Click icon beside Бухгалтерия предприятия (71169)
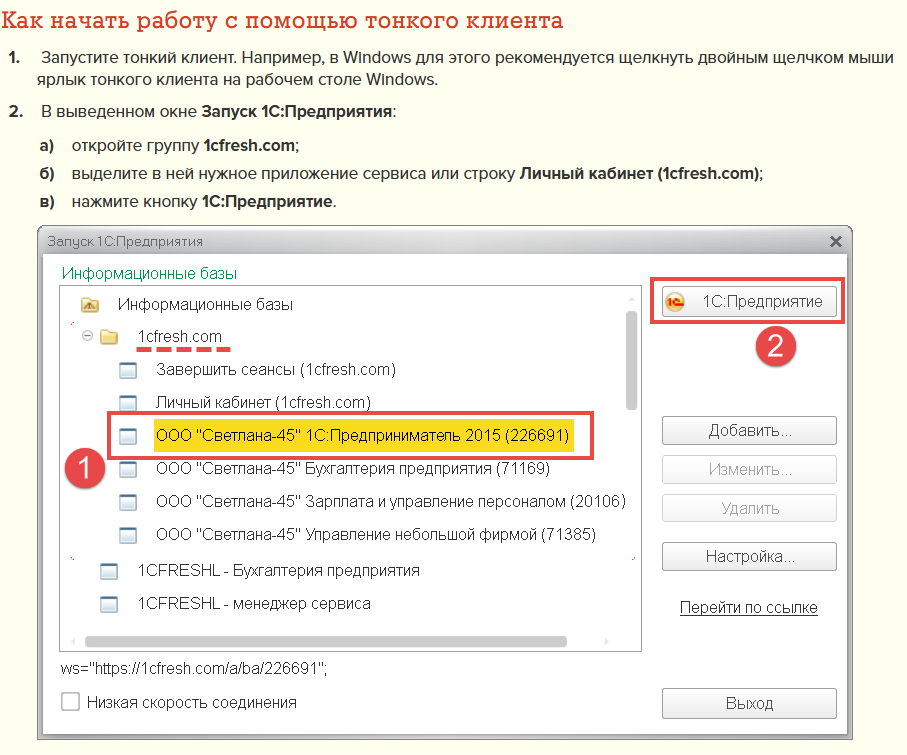This screenshot has height=755, width=907. 128,469
